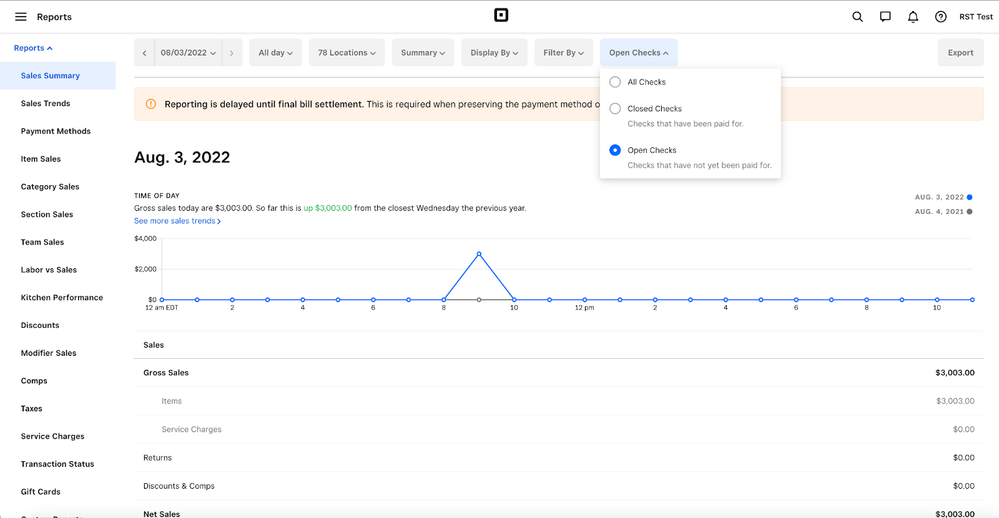Open the help question mark icon
Viewport: 999px width, 518px height.
(940, 17)
